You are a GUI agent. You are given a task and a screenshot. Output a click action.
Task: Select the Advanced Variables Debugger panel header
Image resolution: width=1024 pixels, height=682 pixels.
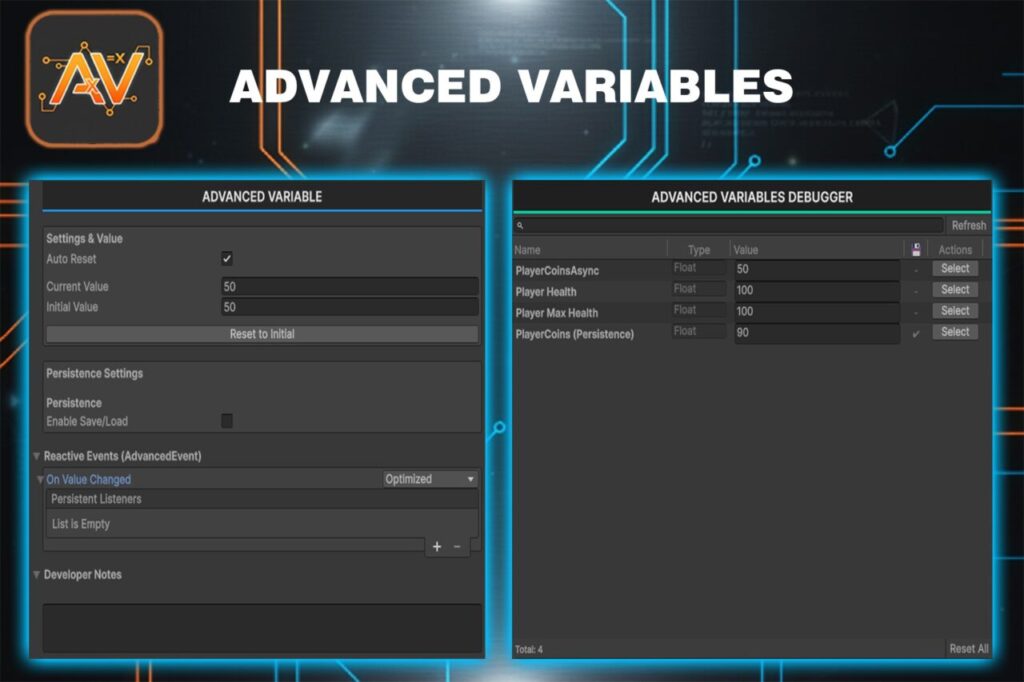750,196
